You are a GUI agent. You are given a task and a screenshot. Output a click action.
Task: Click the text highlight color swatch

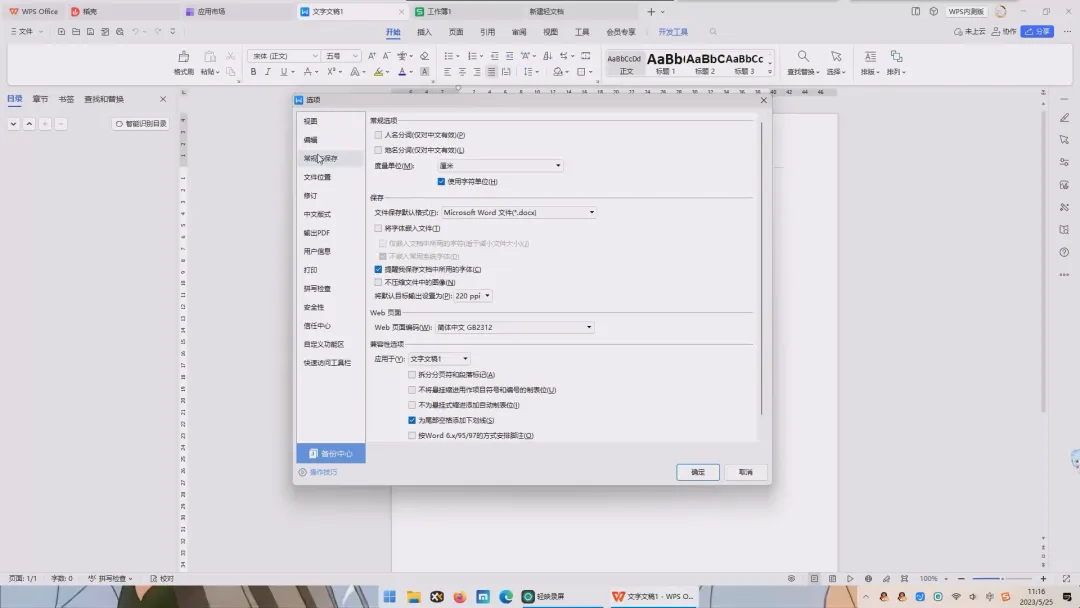click(x=378, y=72)
